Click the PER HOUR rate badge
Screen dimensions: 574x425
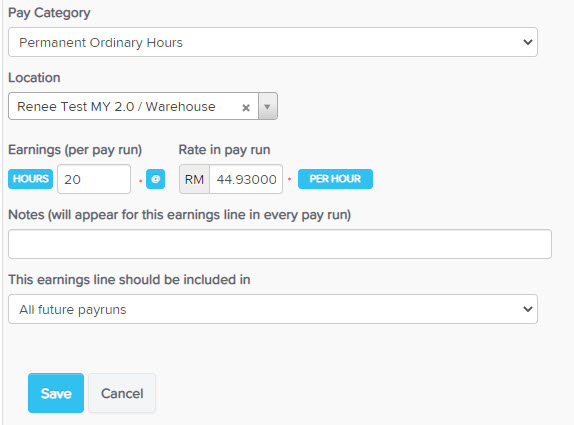(x=335, y=179)
